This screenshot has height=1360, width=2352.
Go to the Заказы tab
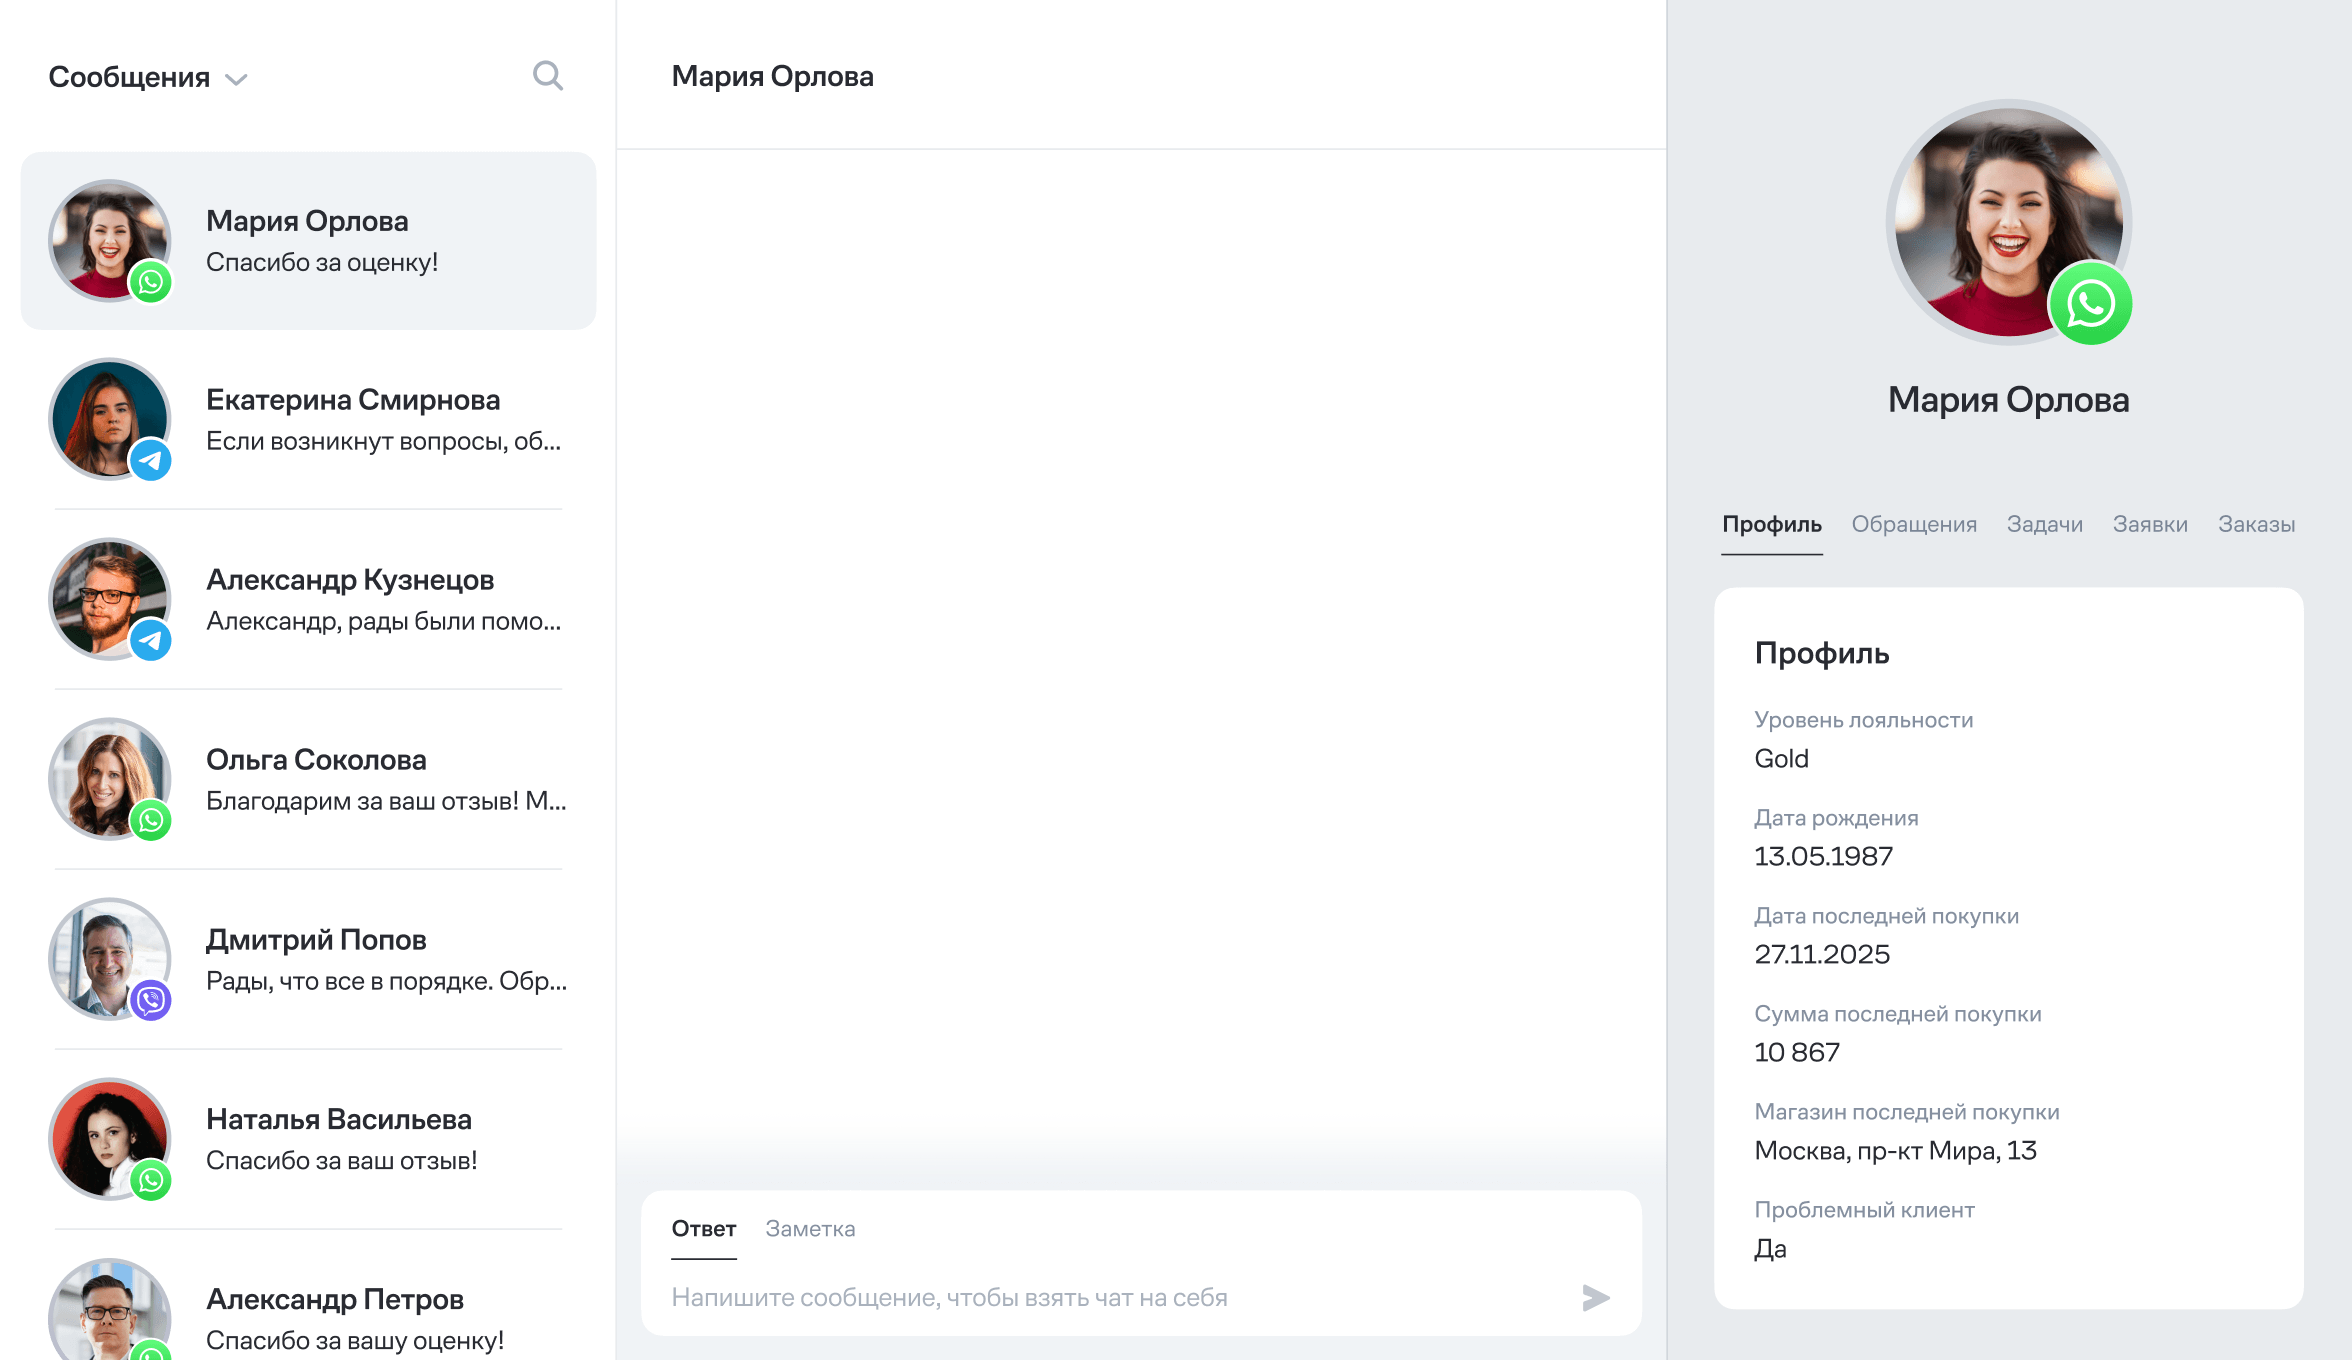point(2256,524)
